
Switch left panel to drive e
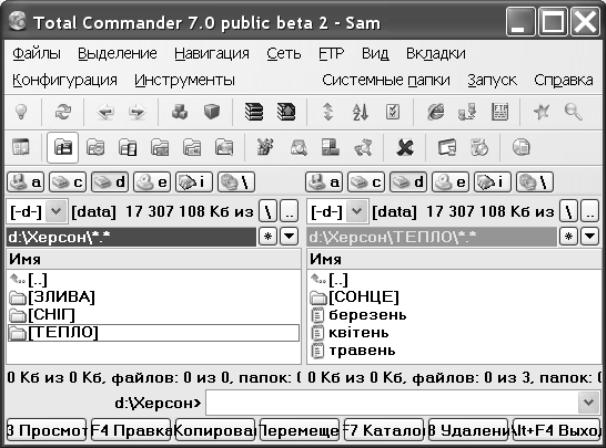coord(152,182)
